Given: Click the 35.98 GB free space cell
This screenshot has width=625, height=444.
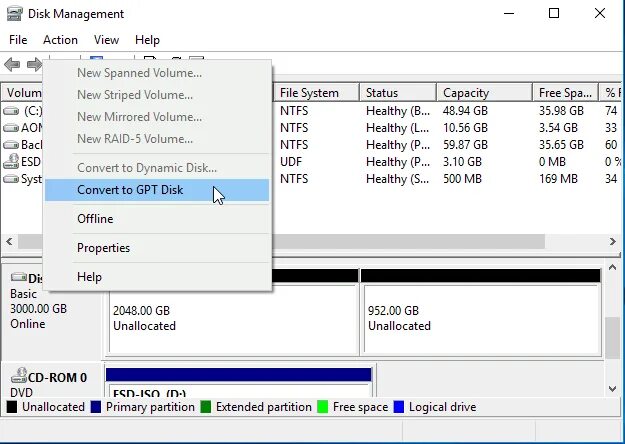Looking at the screenshot, I should (561, 111).
